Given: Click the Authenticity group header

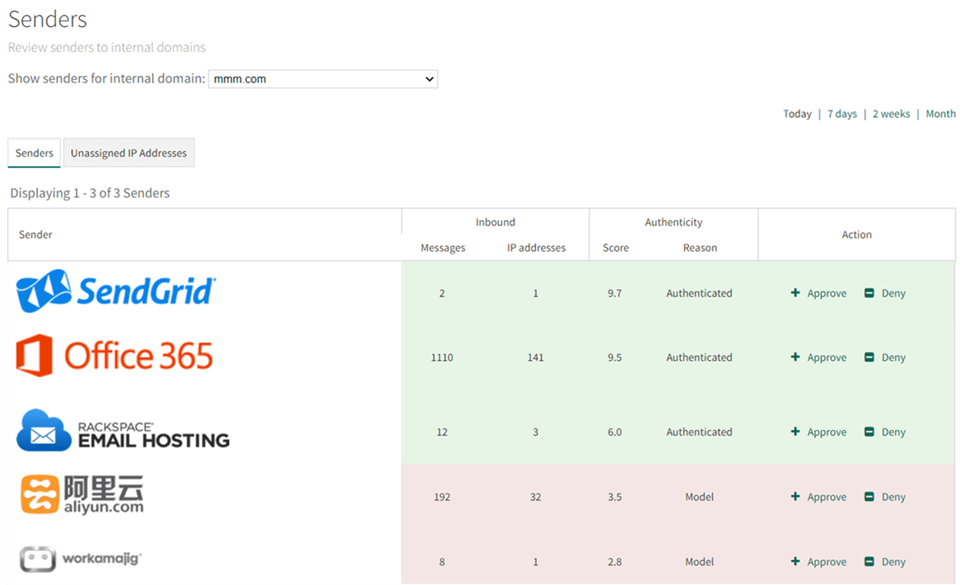Looking at the screenshot, I should (x=673, y=222).
